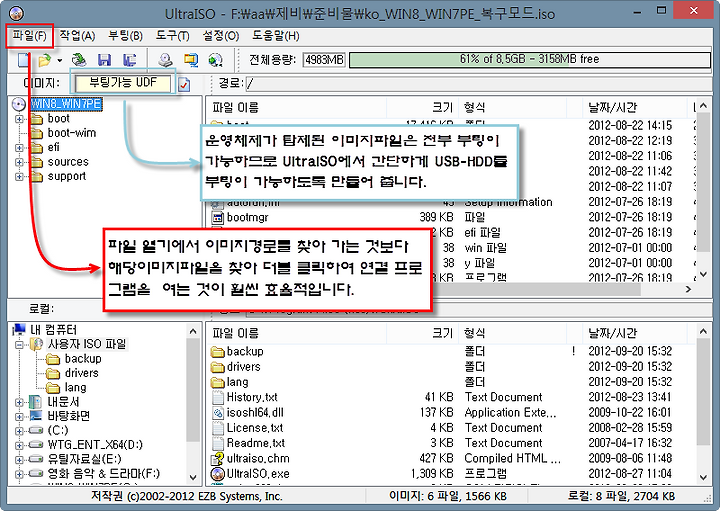The width and height of the screenshot is (720, 511).
Task: Click the isoshl64.dll file icon
Action: [218, 413]
